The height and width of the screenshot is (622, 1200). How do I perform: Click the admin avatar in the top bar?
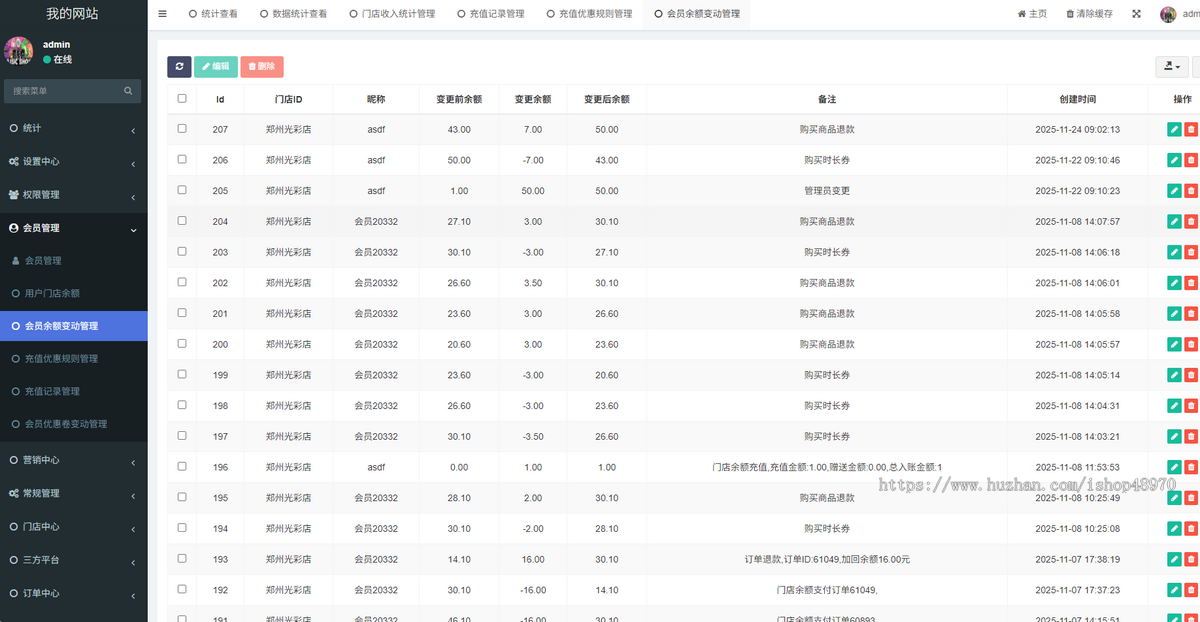point(1168,14)
